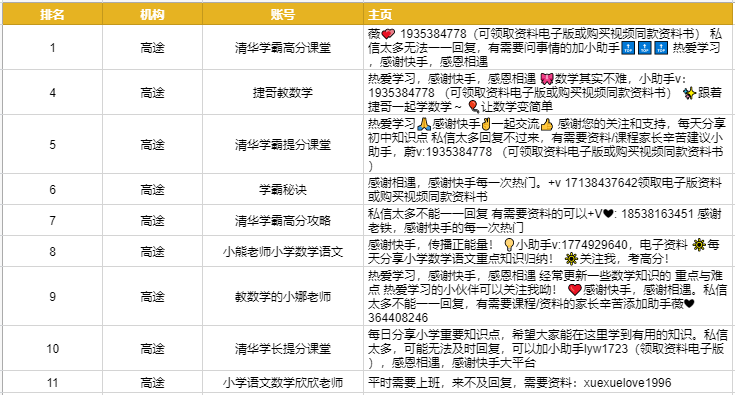Select the 机构 column header

(152, 15)
